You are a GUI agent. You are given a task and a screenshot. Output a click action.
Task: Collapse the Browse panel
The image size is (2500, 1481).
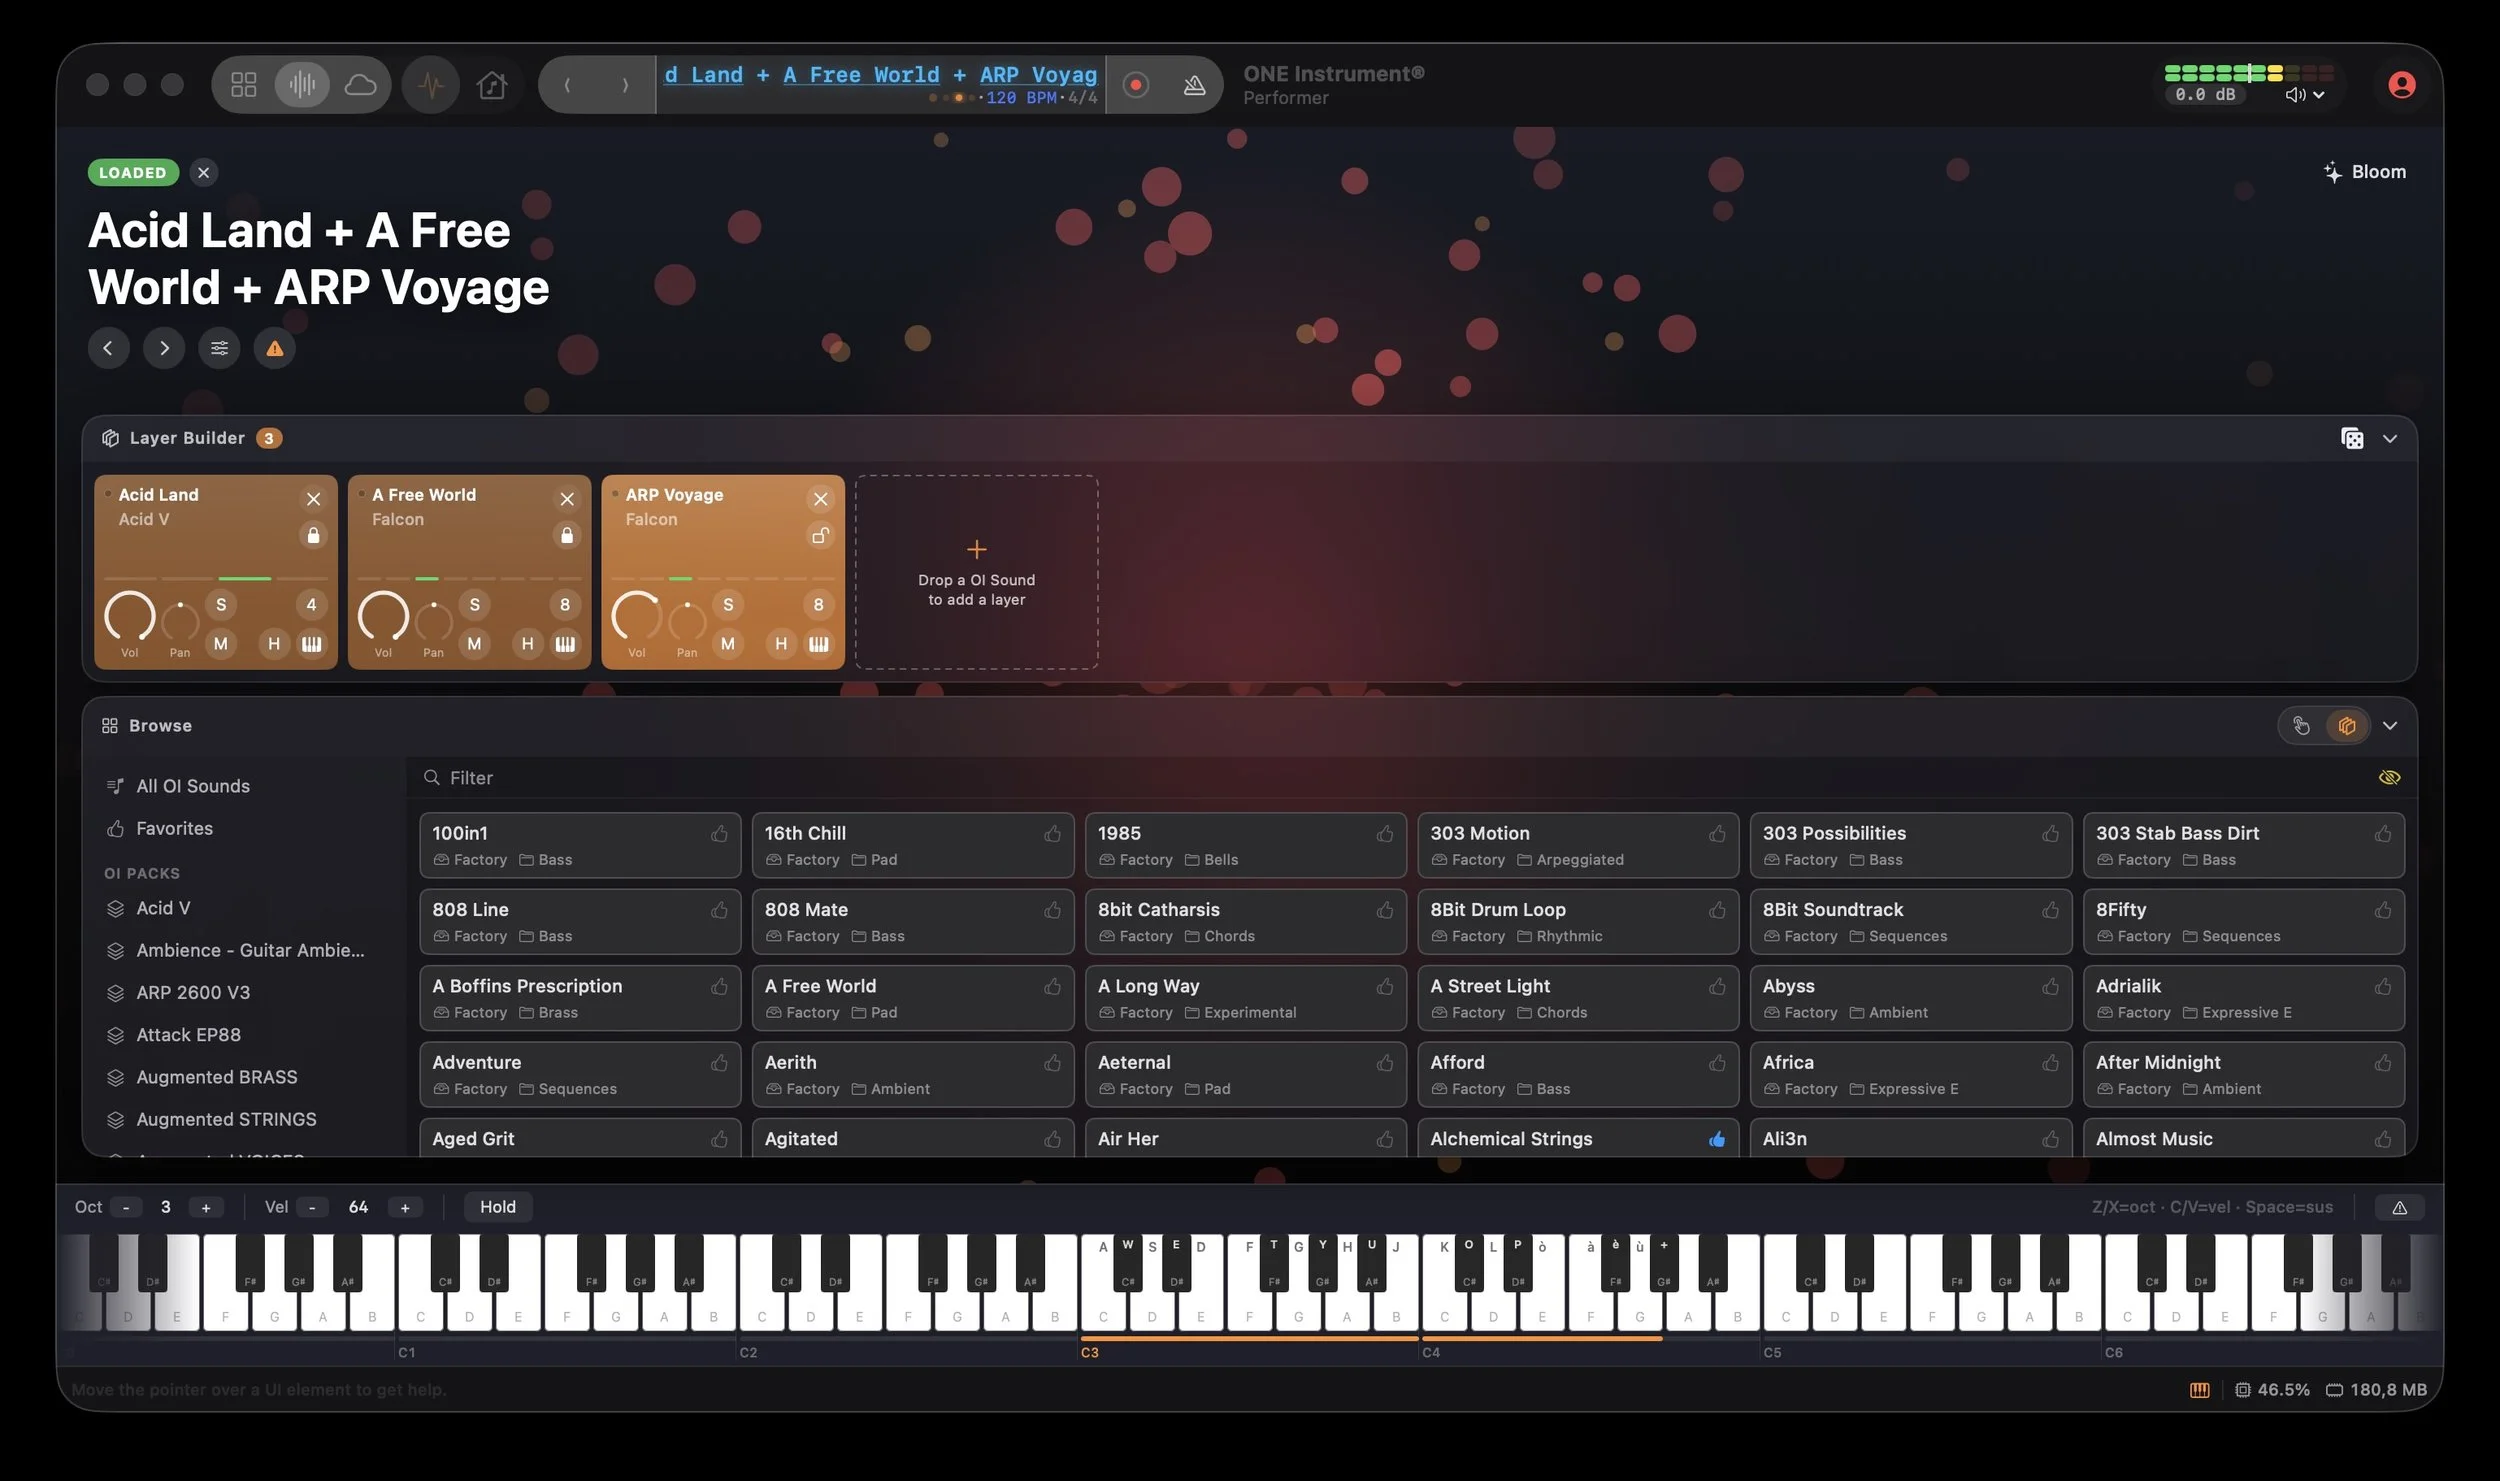[x=2390, y=725]
